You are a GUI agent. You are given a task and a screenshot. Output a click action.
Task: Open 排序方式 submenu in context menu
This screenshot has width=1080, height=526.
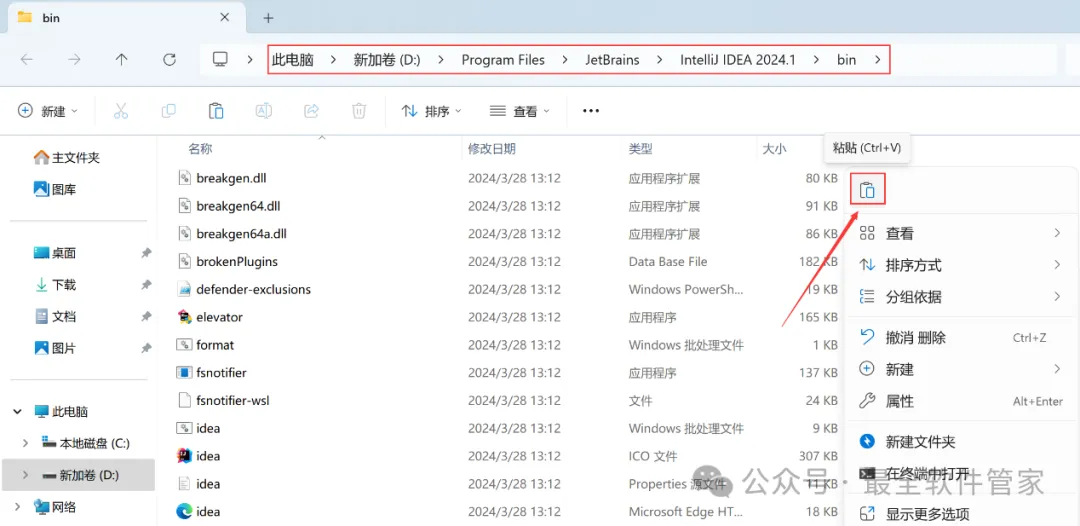click(x=961, y=265)
